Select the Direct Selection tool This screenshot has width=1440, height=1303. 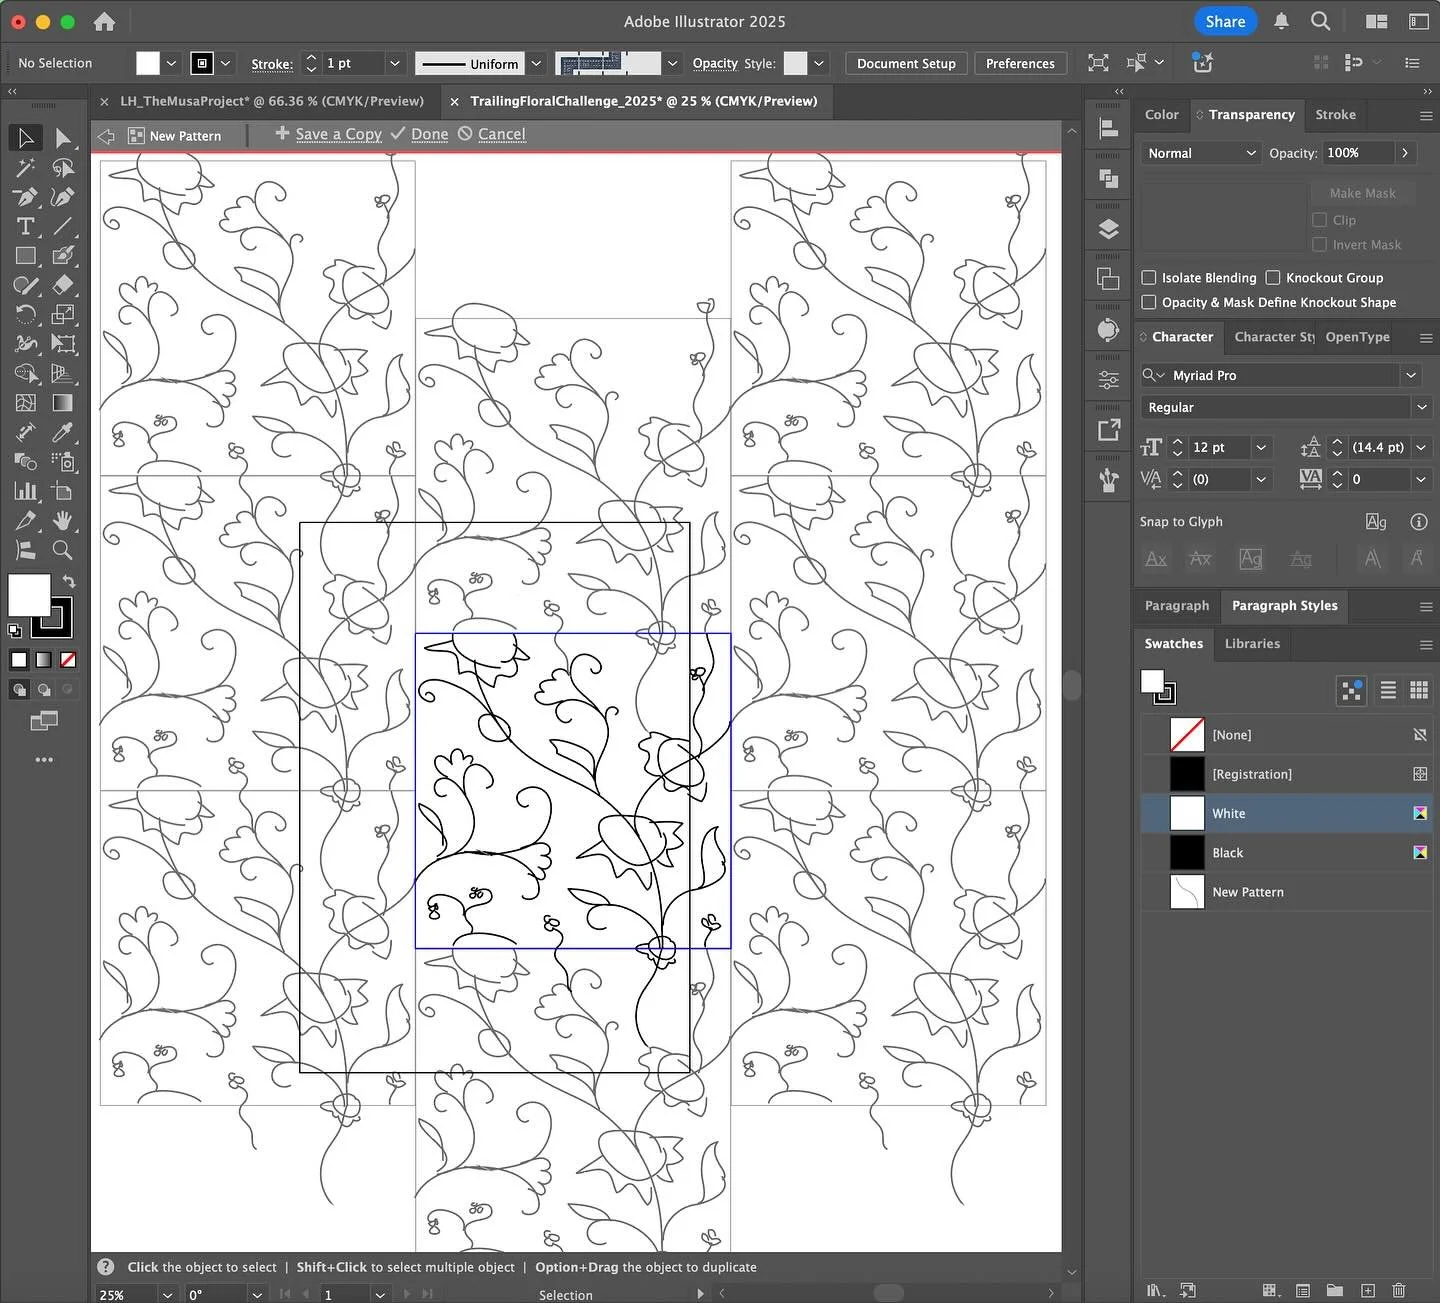[63, 138]
